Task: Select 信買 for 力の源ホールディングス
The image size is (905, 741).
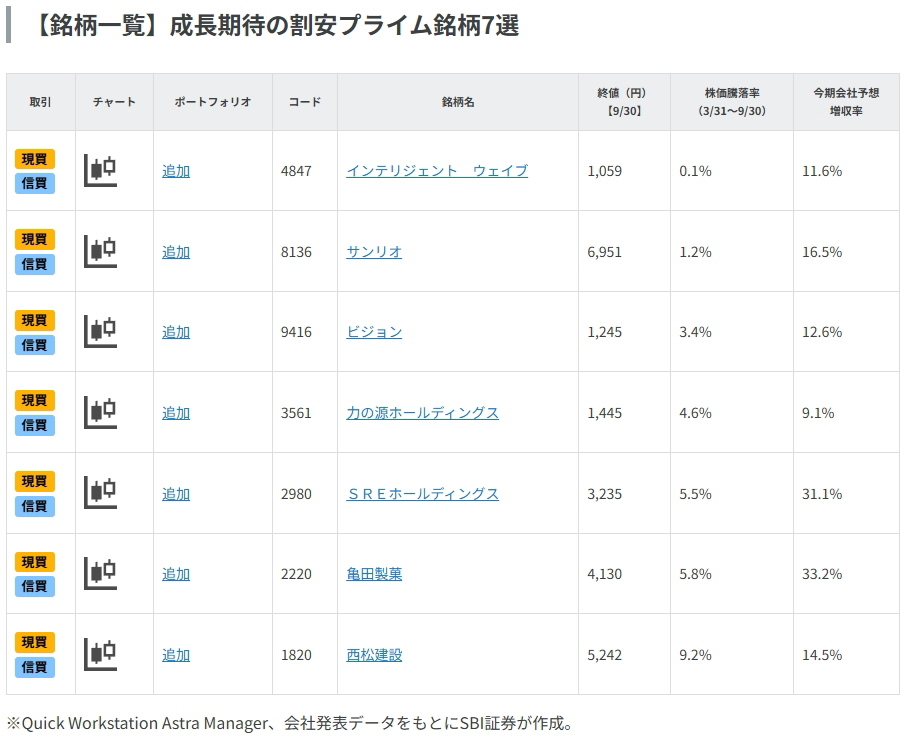Action: pyautogui.click(x=35, y=425)
